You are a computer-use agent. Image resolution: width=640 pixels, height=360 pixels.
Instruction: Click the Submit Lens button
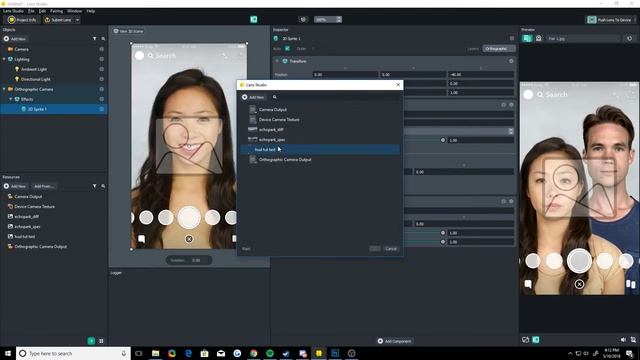click(x=58, y=20)
